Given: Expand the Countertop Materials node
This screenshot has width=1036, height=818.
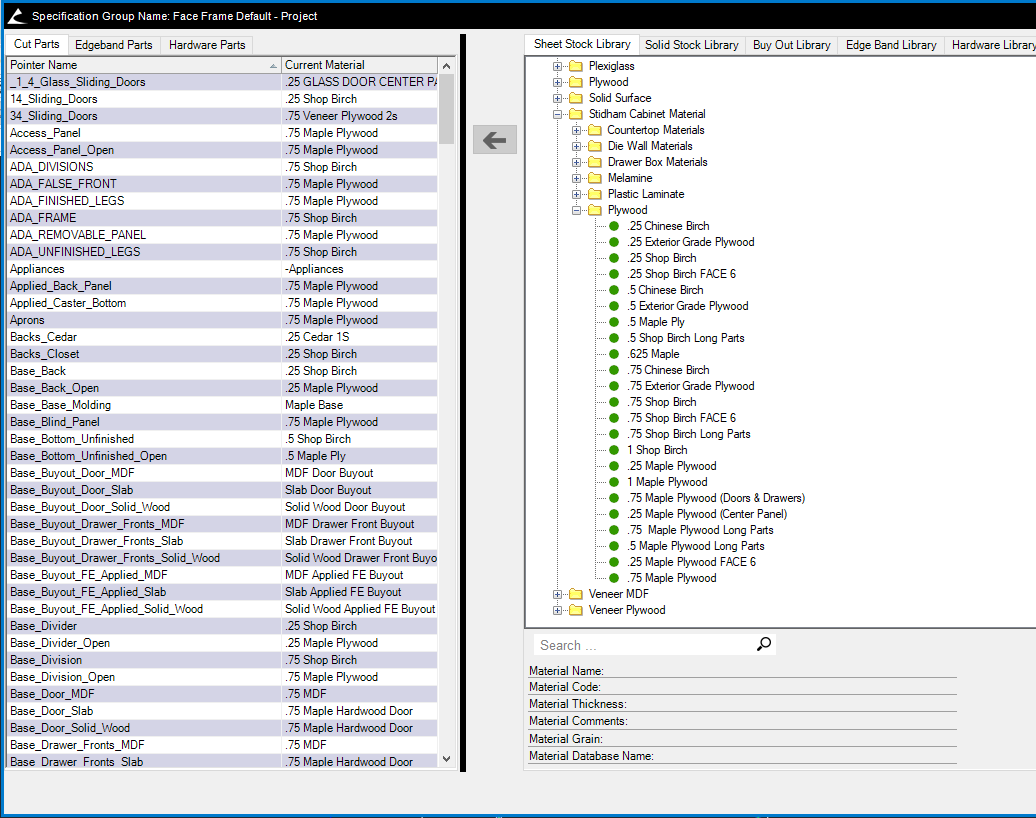Looking at the screenshot, I should [576, 130].
